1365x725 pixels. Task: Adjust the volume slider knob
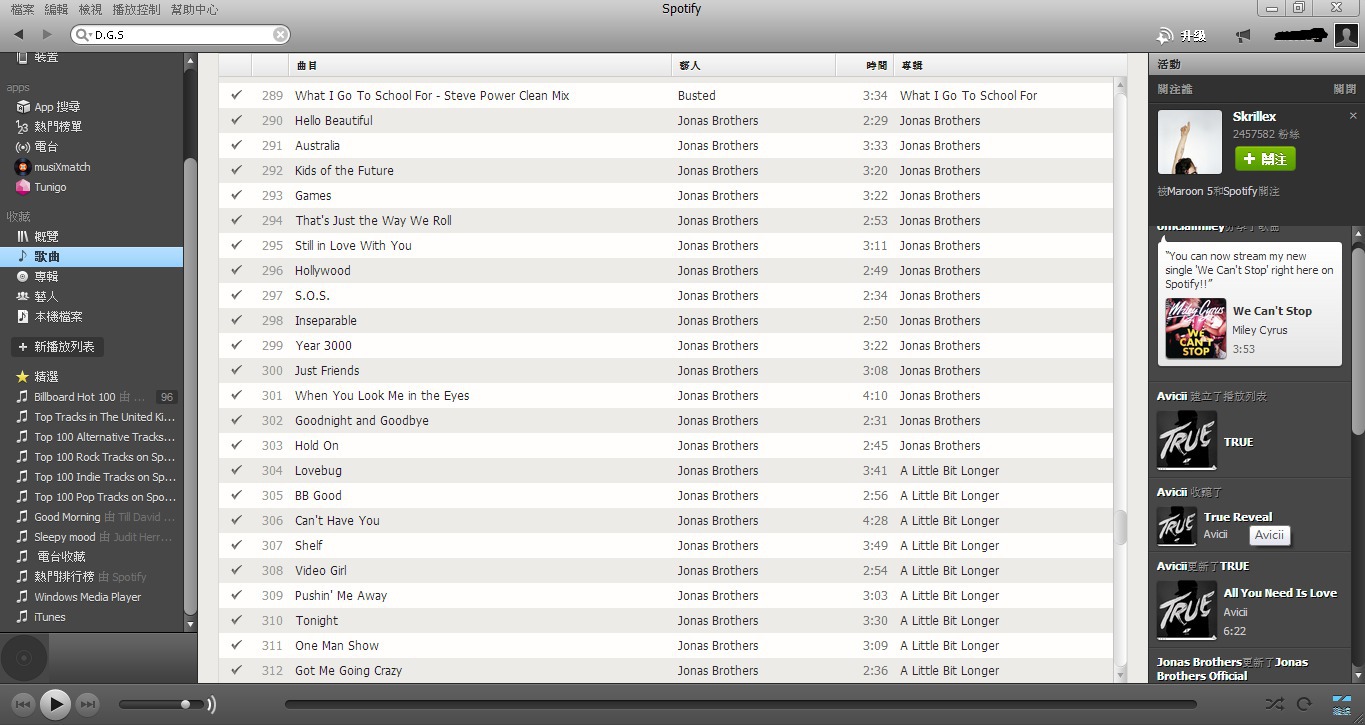(x=186, y=704)
